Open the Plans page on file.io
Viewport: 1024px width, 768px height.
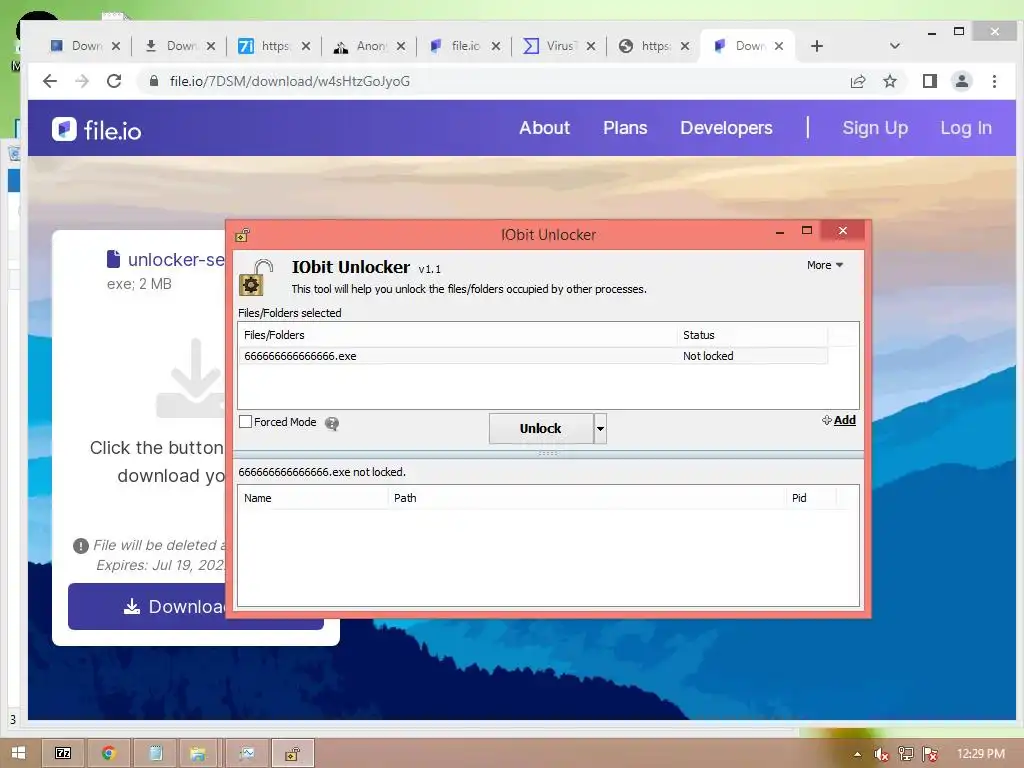(x=625, y=128)
